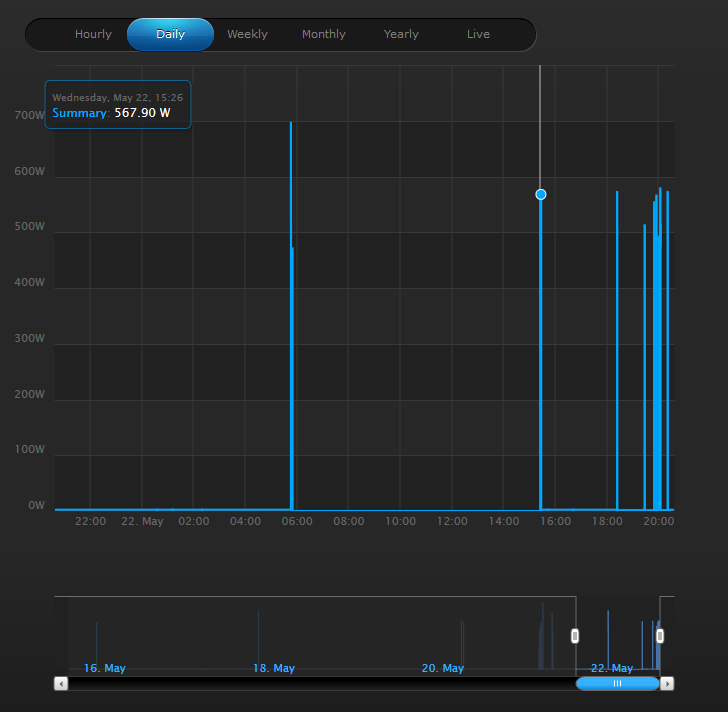
Task: Click the navigator right scroll arrow
Action: pyautogui.click(x=667, y=683)
